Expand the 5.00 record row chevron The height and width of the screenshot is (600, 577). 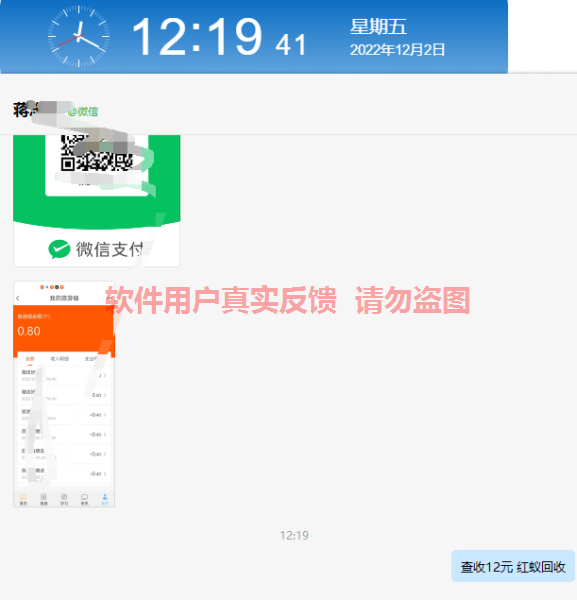(x=105, y=395)
